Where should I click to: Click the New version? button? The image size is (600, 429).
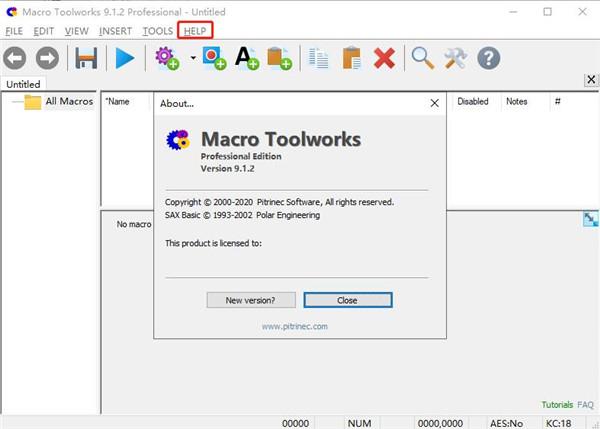click(x=251, y=300)
